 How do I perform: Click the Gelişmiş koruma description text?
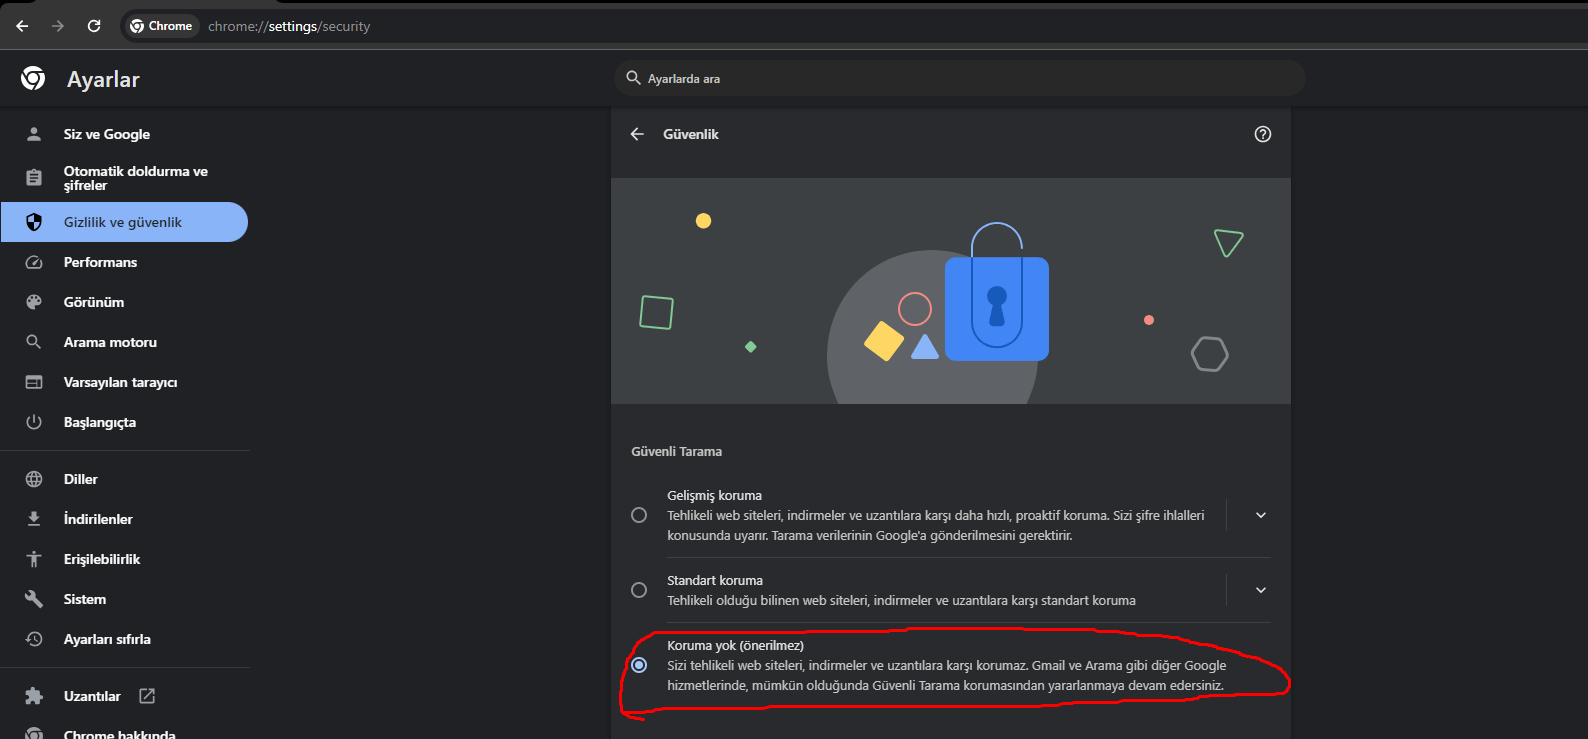point(935,526)
